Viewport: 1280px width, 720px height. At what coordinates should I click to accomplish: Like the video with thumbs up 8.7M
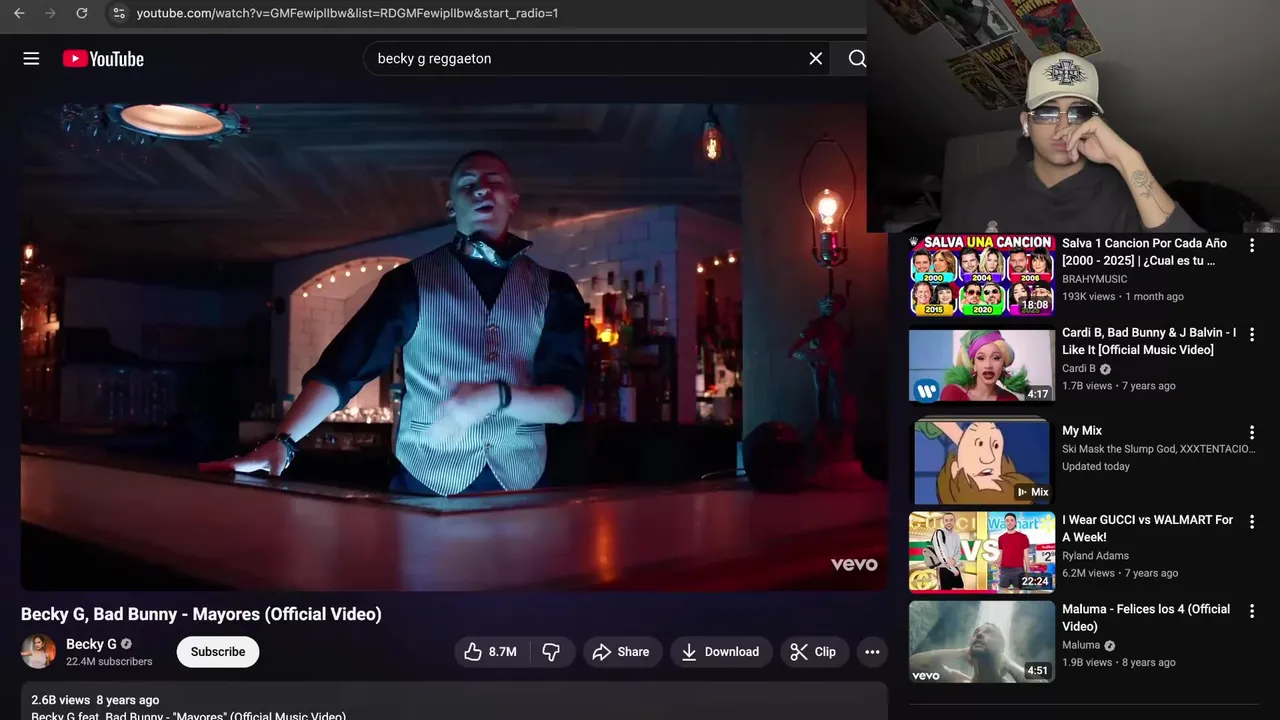pos(490,652)
